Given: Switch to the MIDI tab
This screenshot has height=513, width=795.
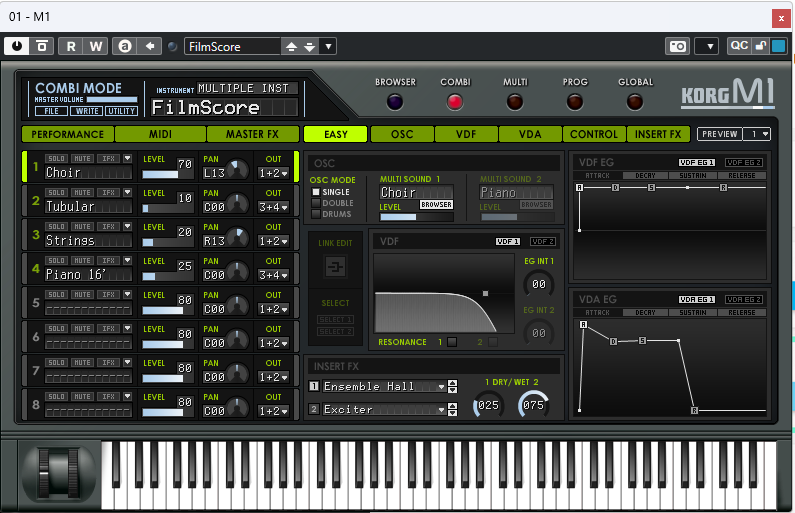Looking at the screenshot, I should (x=160, y=134).
